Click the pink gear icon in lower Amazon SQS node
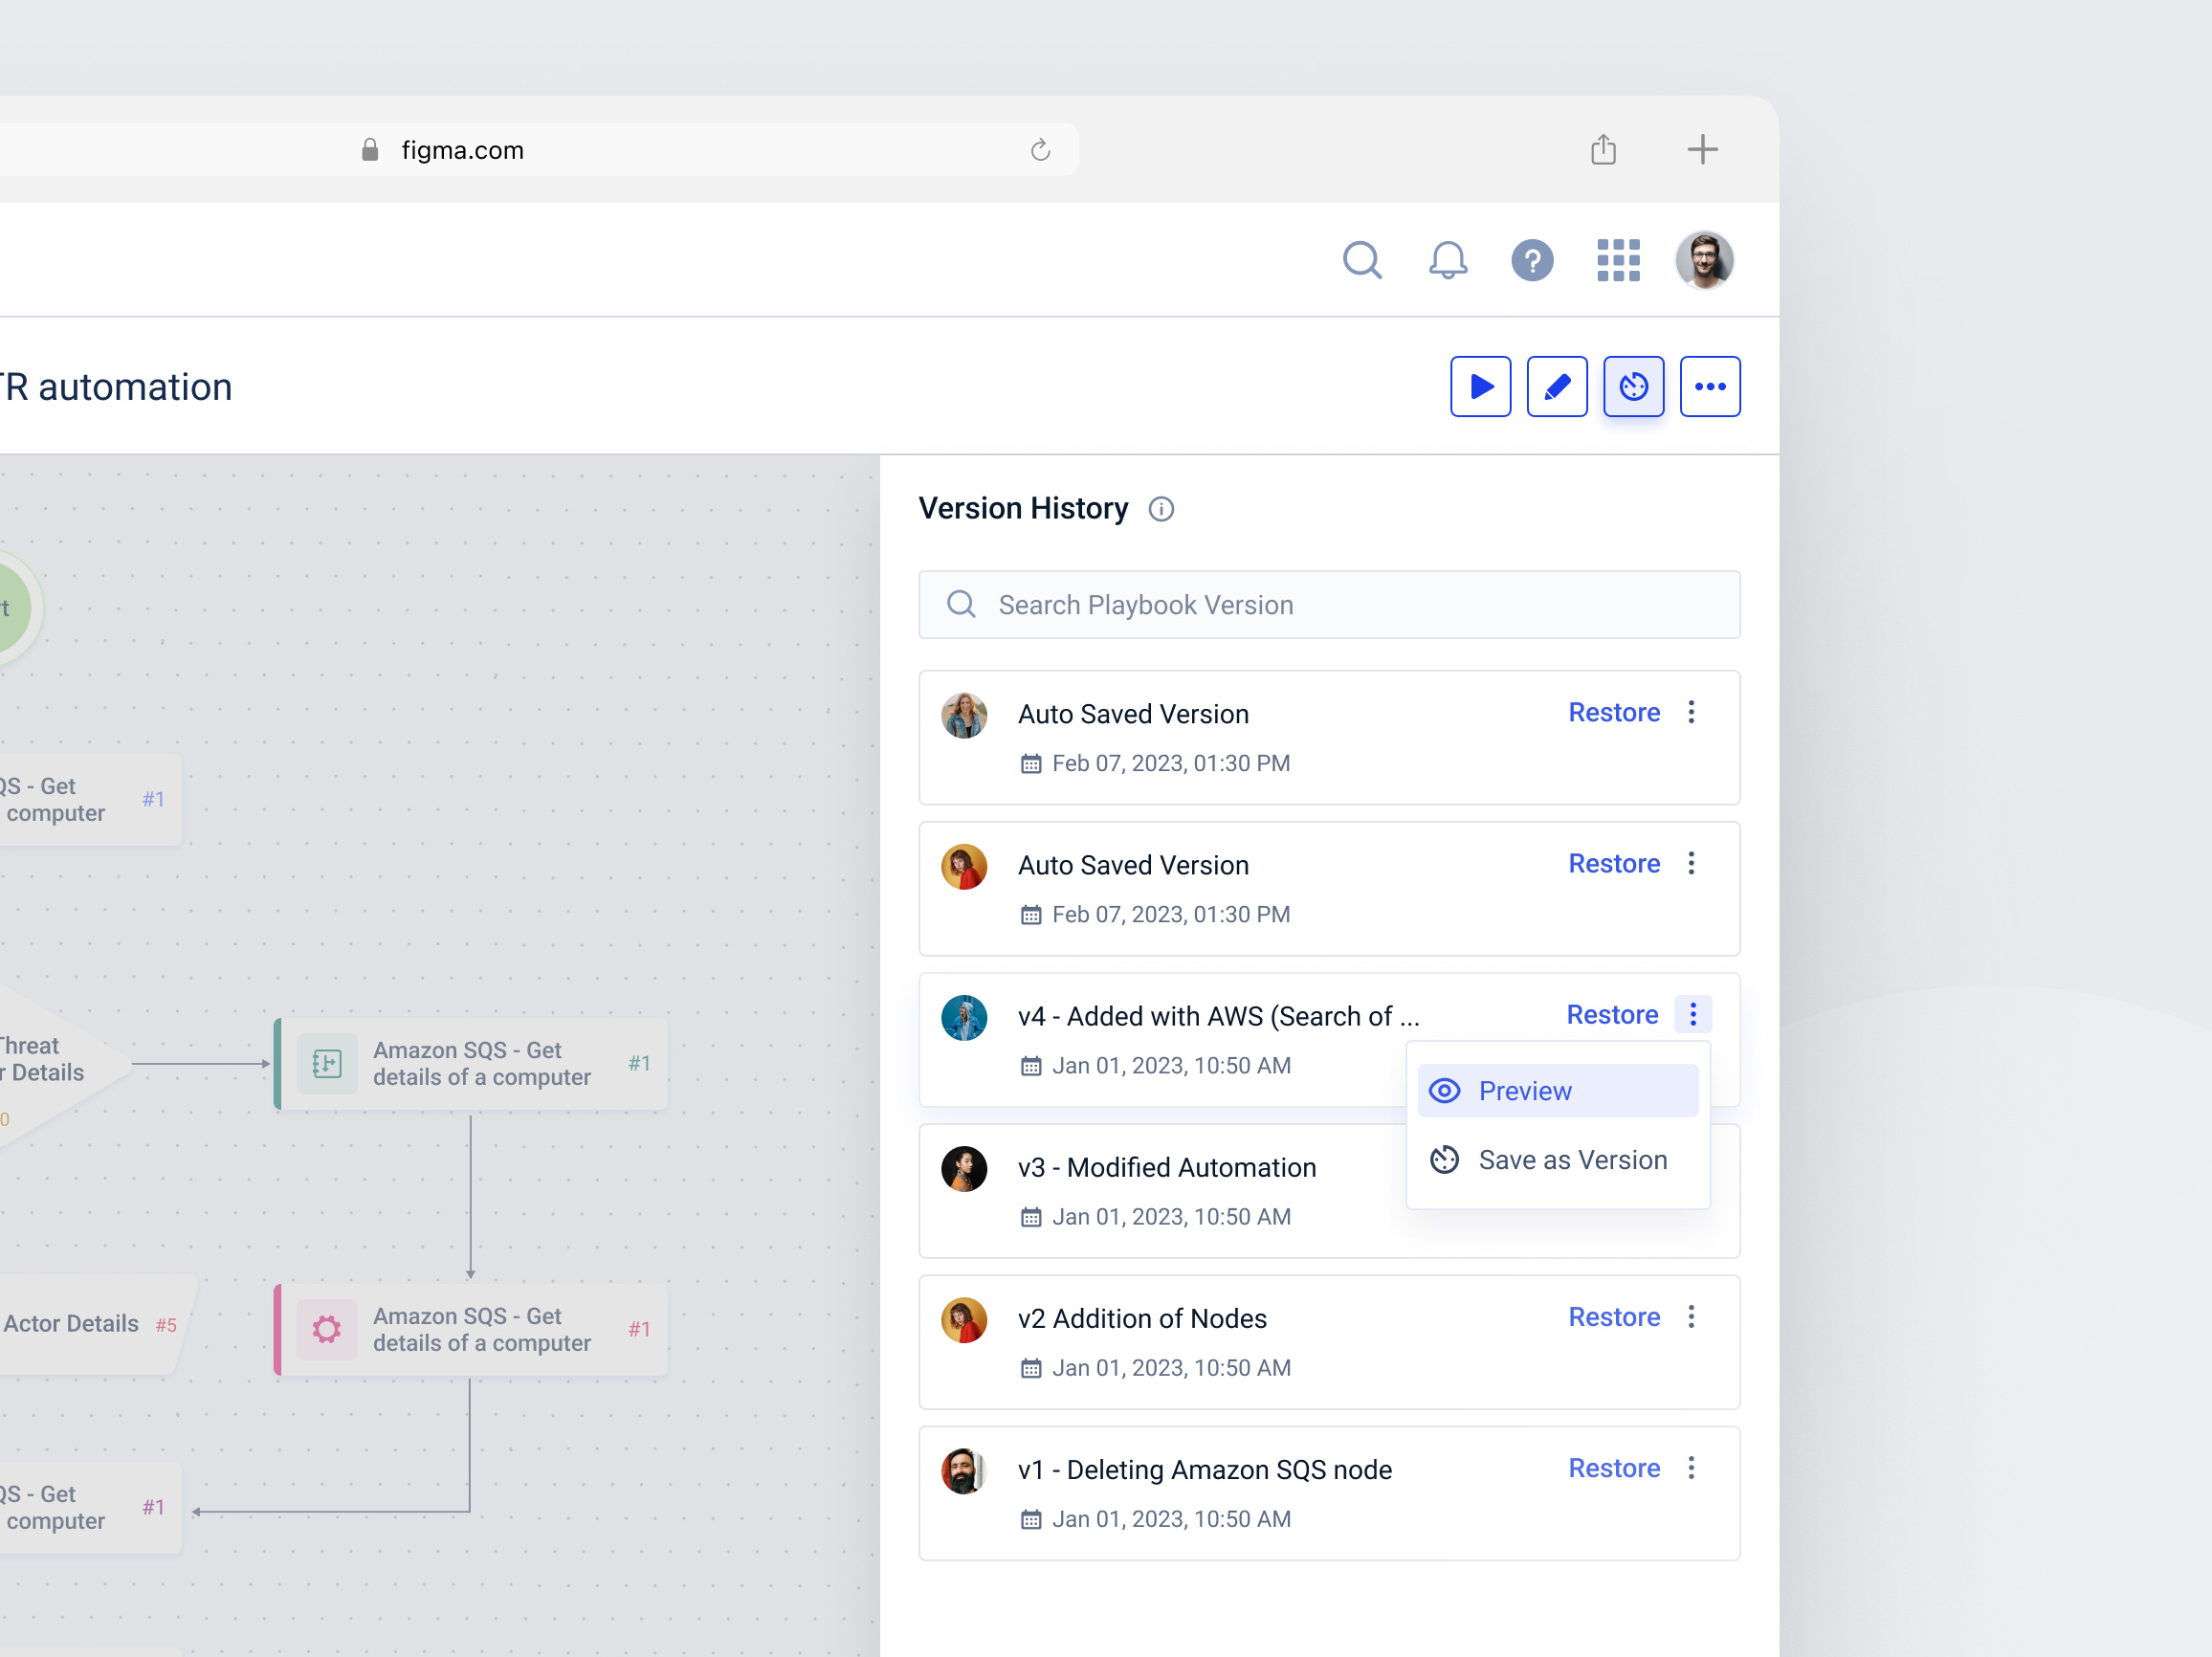This screenshot has height=1657, width=2212. [327, 1329]
